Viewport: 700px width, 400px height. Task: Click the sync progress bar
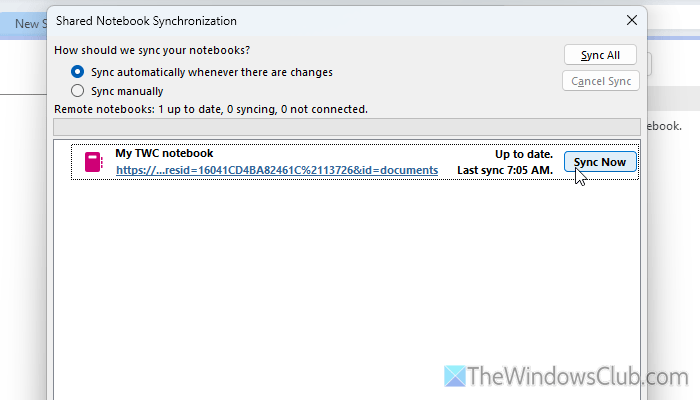(x=346, y=127)
